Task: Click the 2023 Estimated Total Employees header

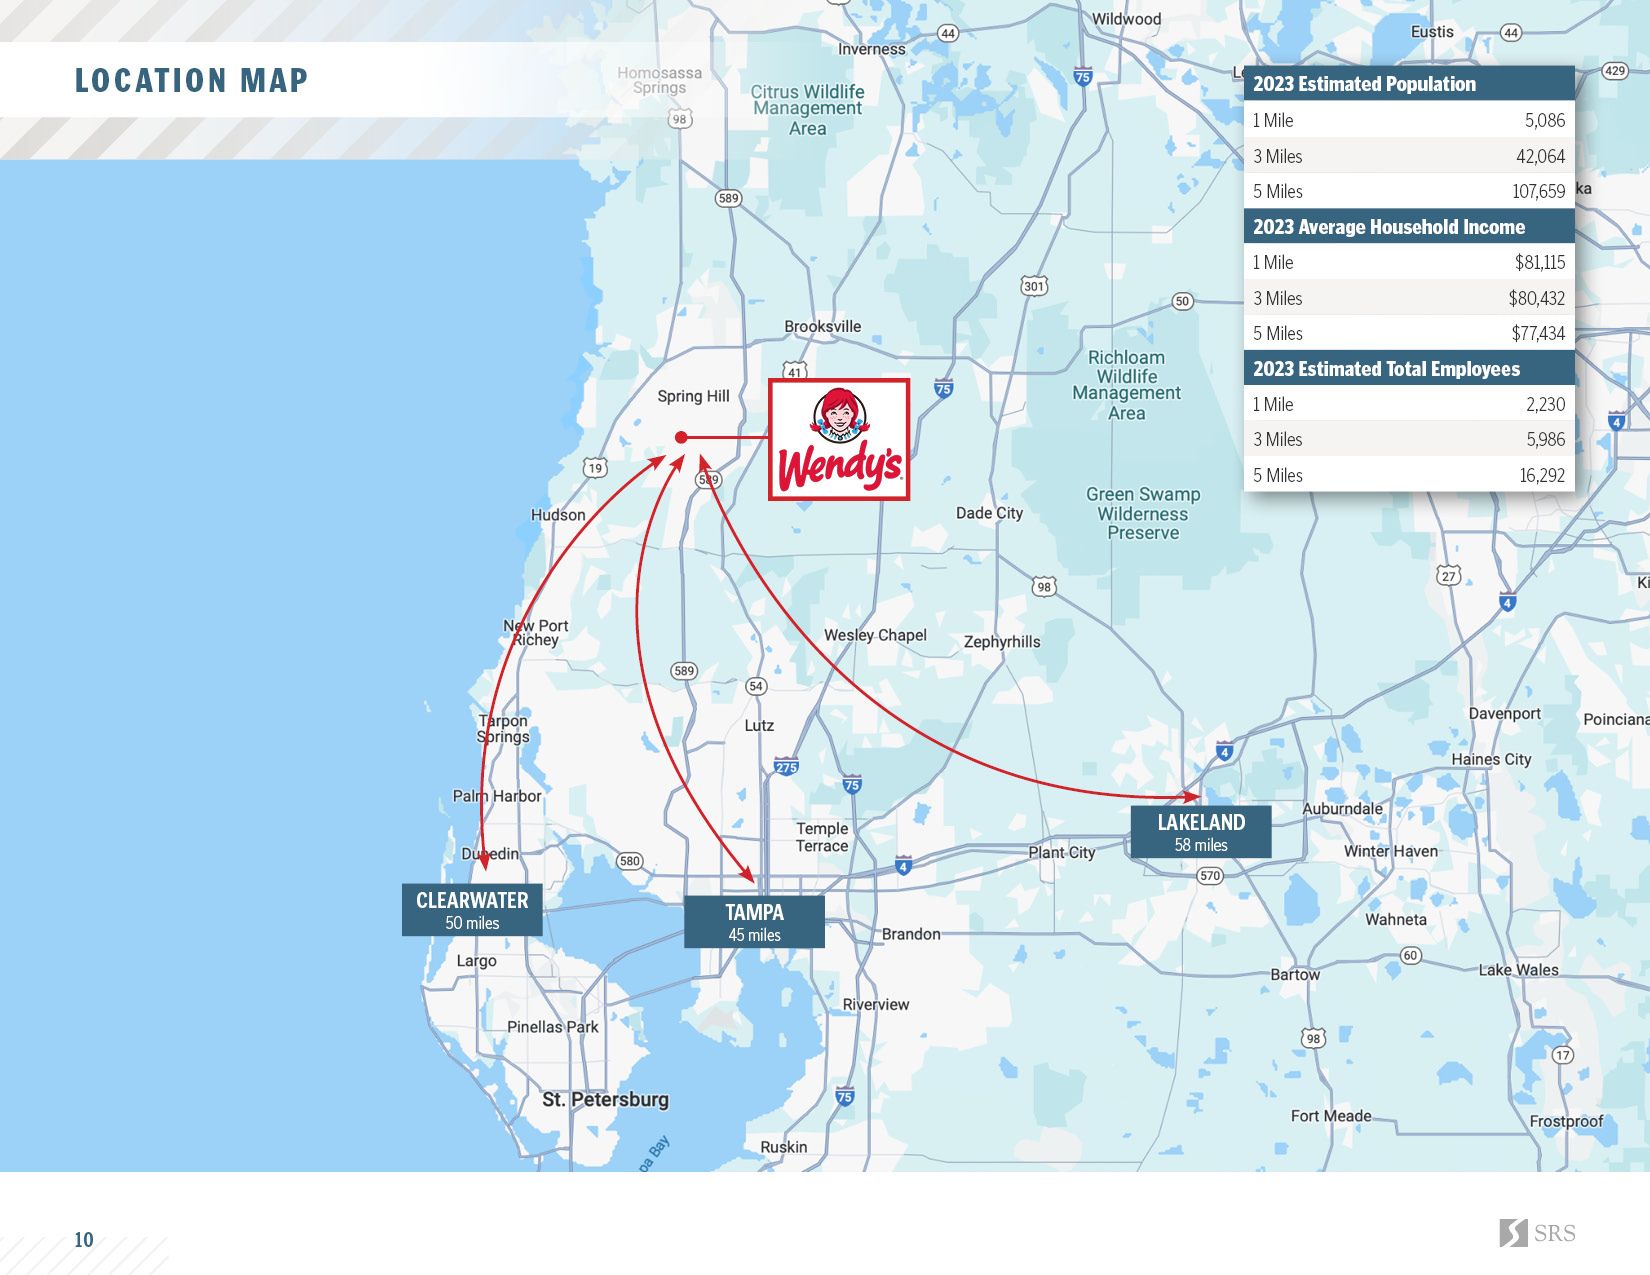Action: [x=1409, y=369]
